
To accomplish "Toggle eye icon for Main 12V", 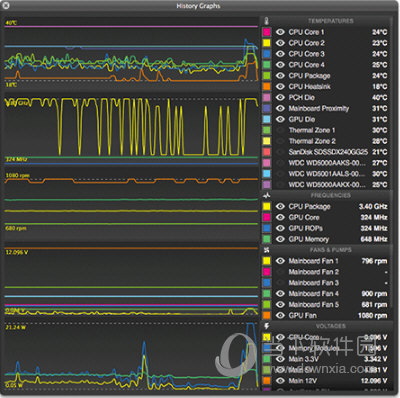I will 280,381.
